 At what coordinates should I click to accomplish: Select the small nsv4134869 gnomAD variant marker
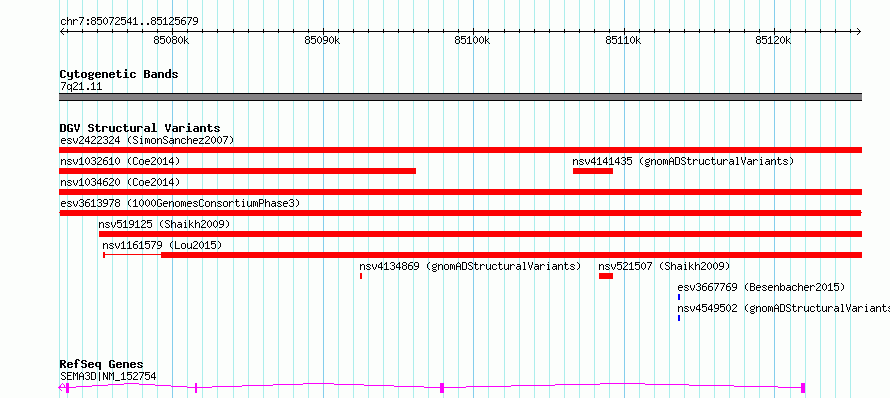(360, 276)
